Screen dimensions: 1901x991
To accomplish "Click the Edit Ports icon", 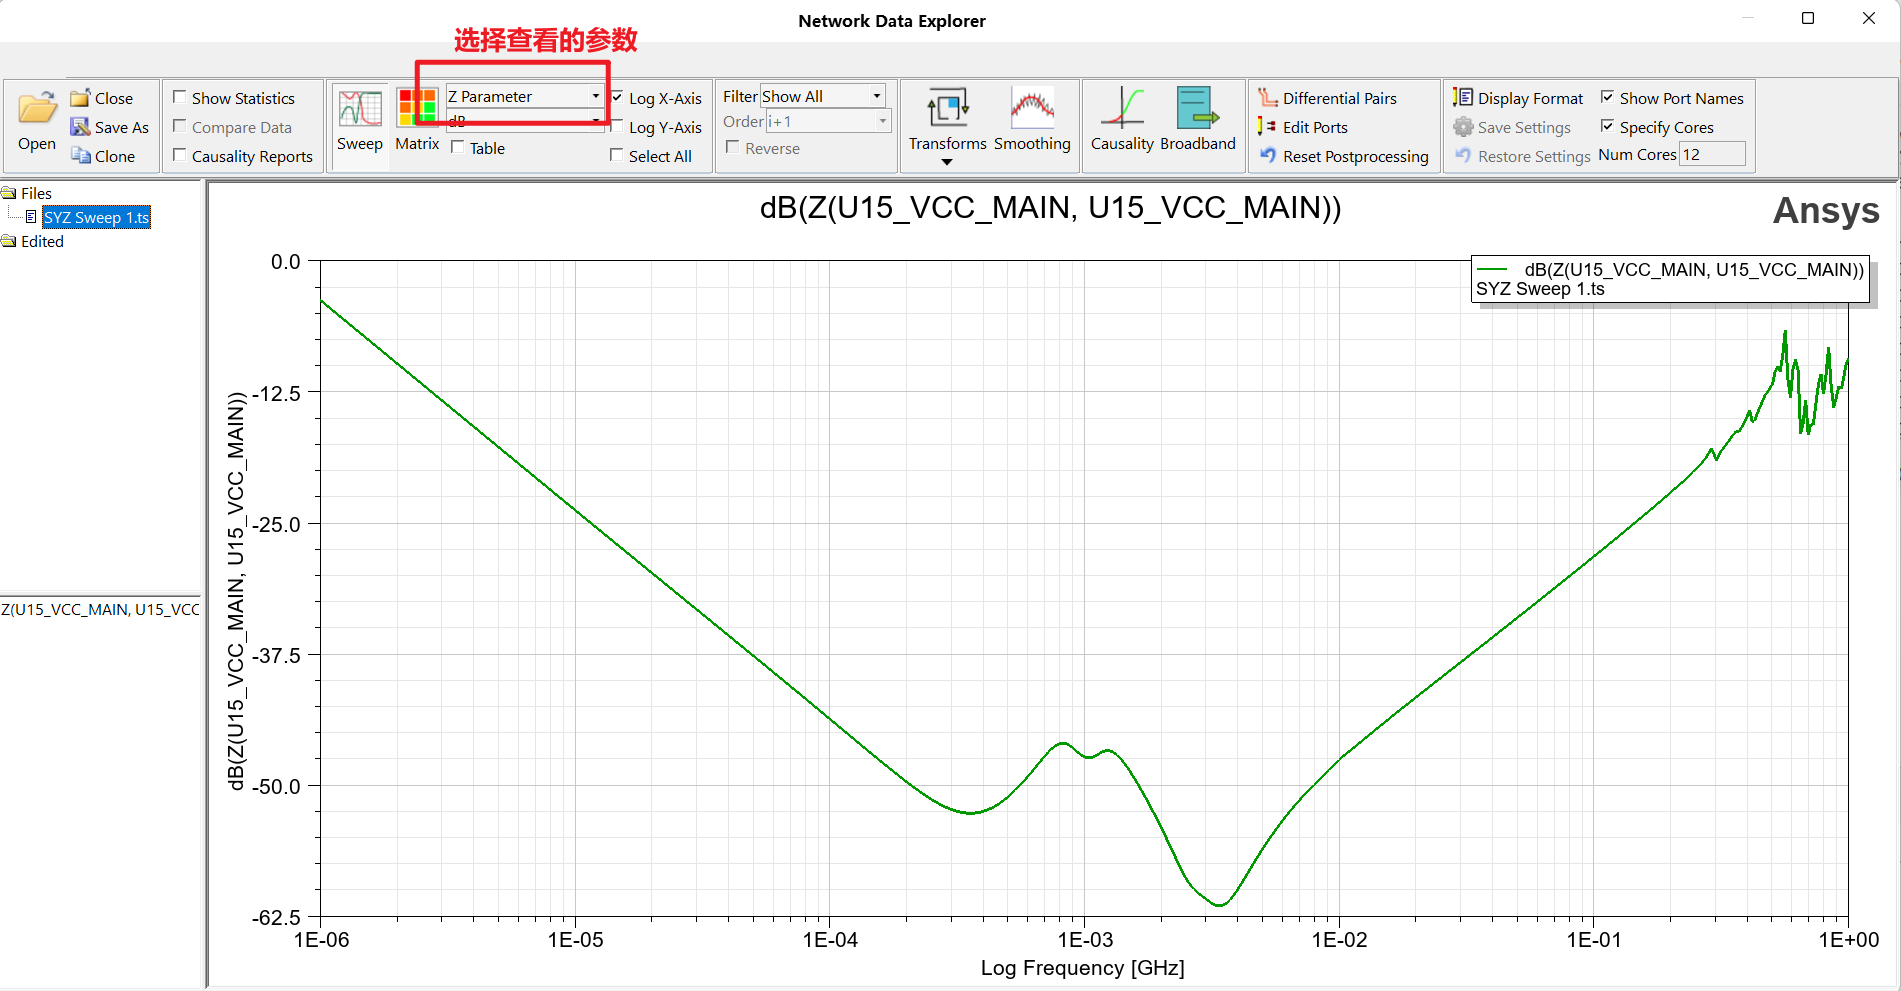I will point(1267,127).
